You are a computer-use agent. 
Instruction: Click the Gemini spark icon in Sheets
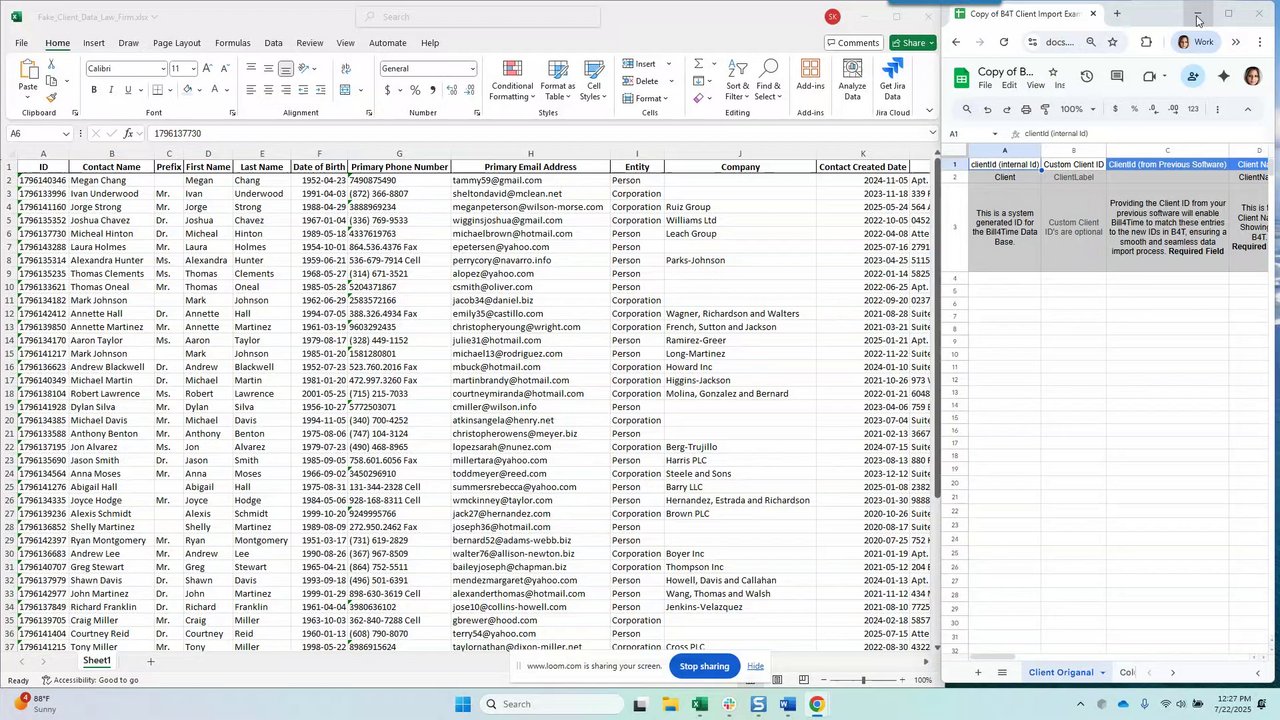[x=1223, y=76]
